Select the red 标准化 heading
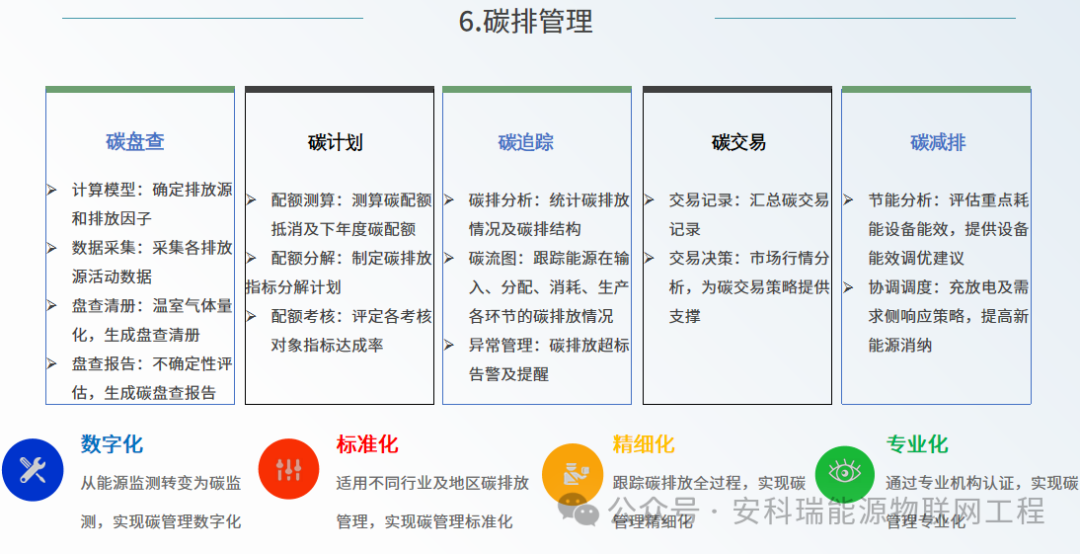 [367, 444]
